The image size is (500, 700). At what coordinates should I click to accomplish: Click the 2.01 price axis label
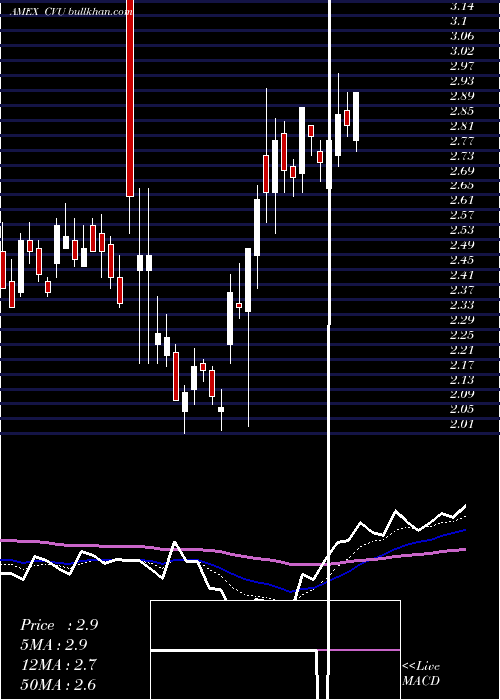click(462, 424)
